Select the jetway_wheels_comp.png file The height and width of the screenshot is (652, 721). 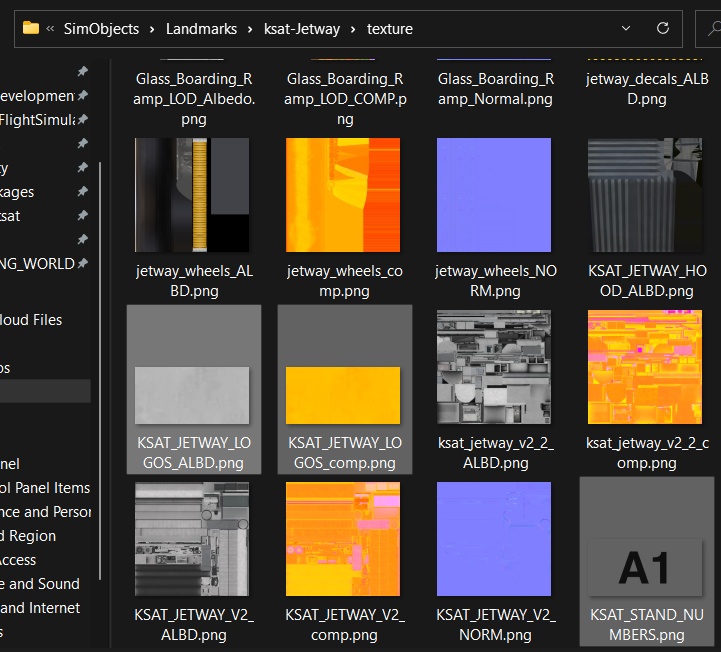click(x=342, y=195)
